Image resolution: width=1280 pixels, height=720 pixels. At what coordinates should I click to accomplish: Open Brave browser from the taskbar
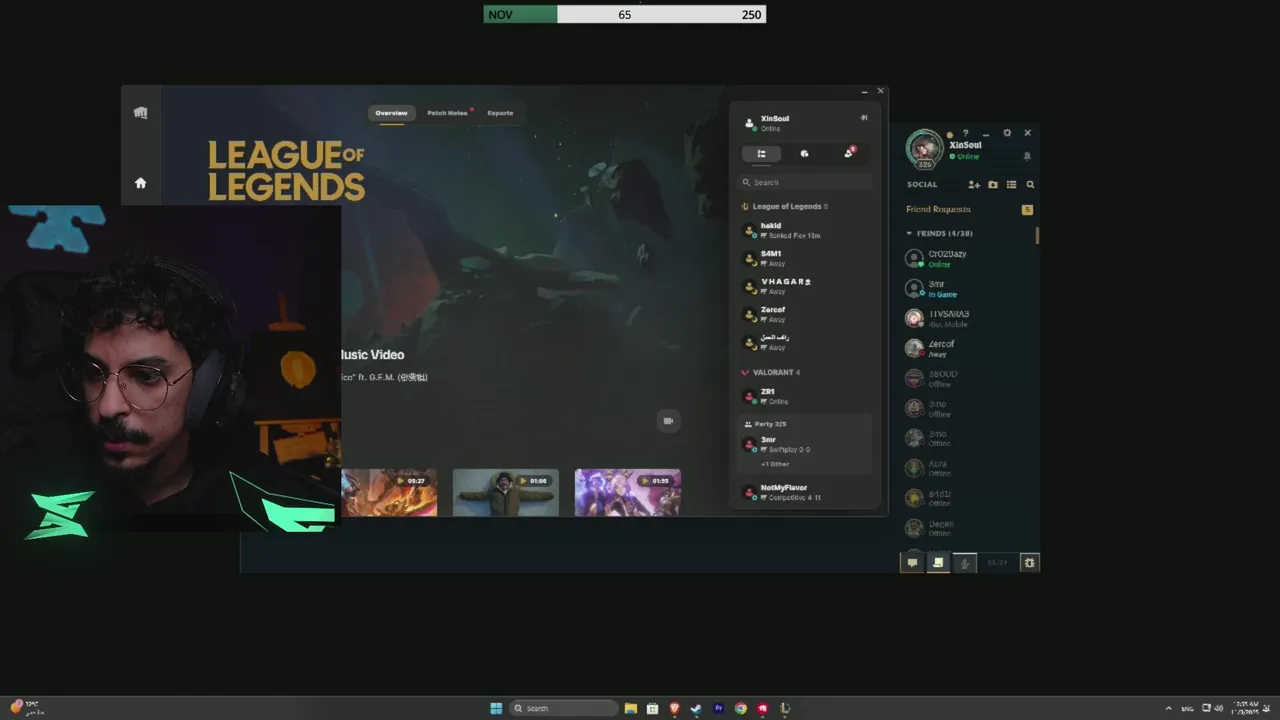(674, 708)
